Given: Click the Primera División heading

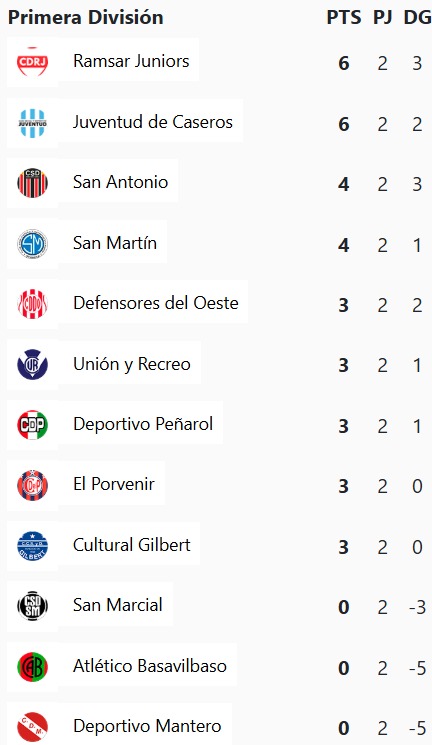Looking at the screenshot, I should pyautogui.click(x=86, y=18).
